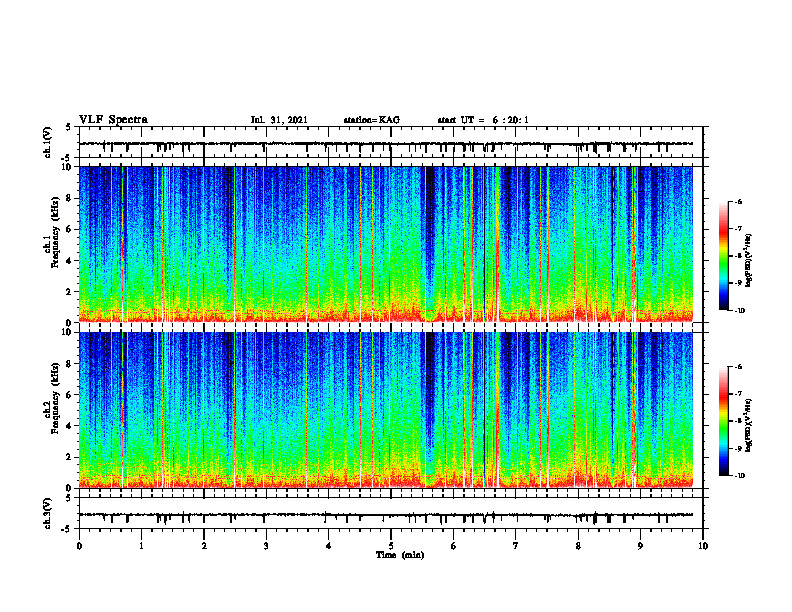Click the "10" tick on the time axis
Screen dimensions: 792x612
(703, 546)
